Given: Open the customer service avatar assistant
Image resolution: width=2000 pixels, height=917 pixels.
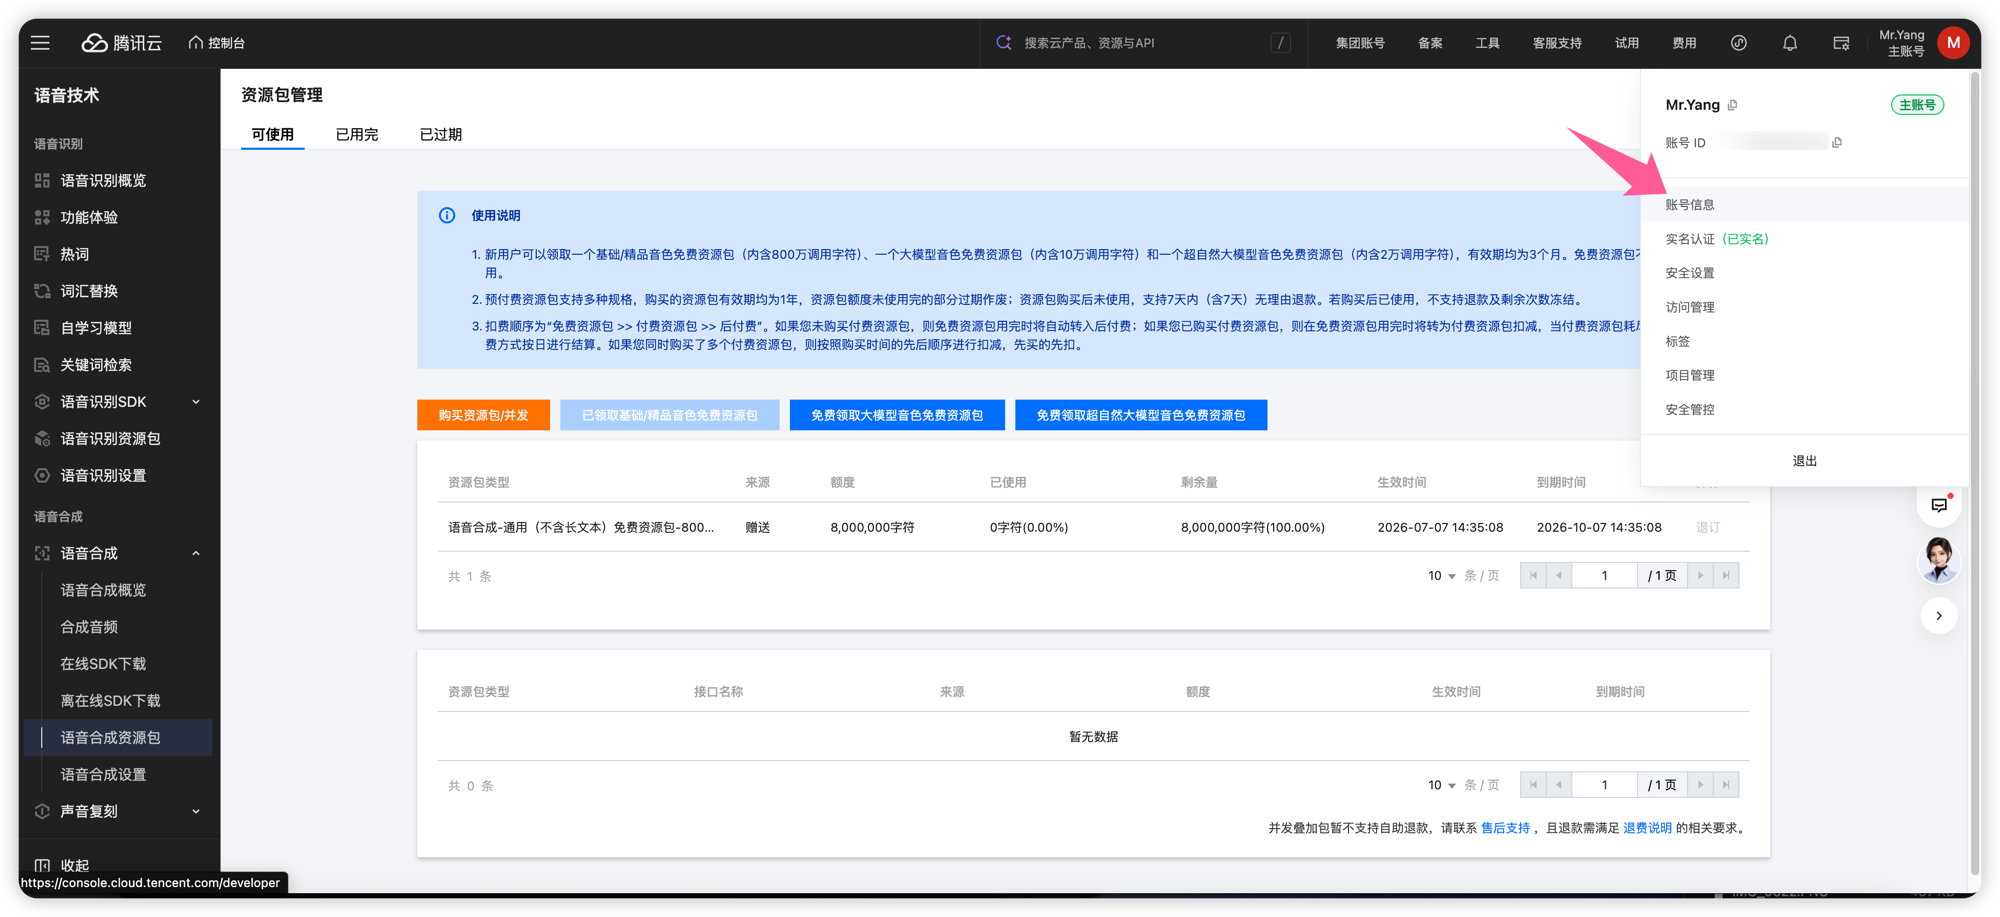Looking at the screenshot, I should coord(1939,559).
